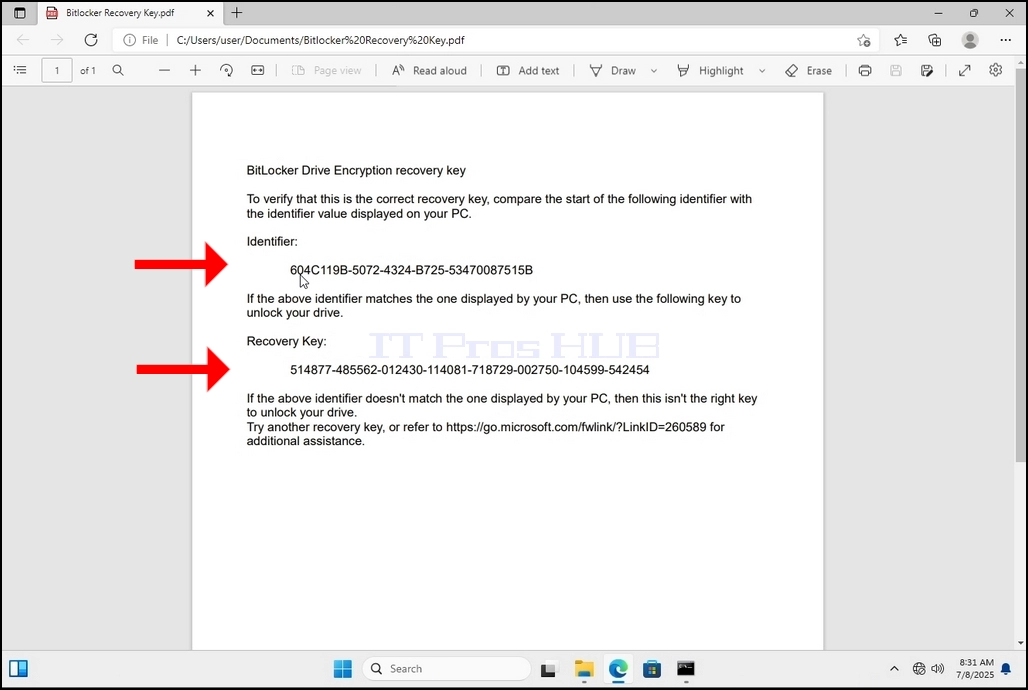Screen dimensions: 1028x690
Task: Open the volume tray icon
Action: click(x=938, y=669)
